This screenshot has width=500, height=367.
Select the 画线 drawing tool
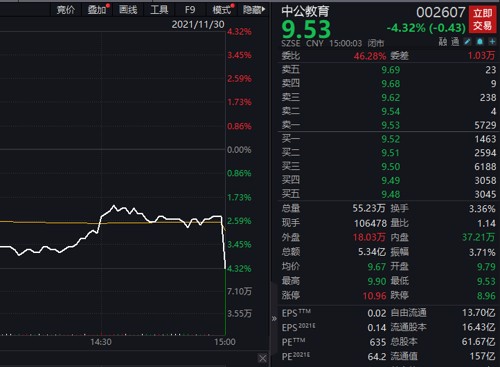(128, 10)
